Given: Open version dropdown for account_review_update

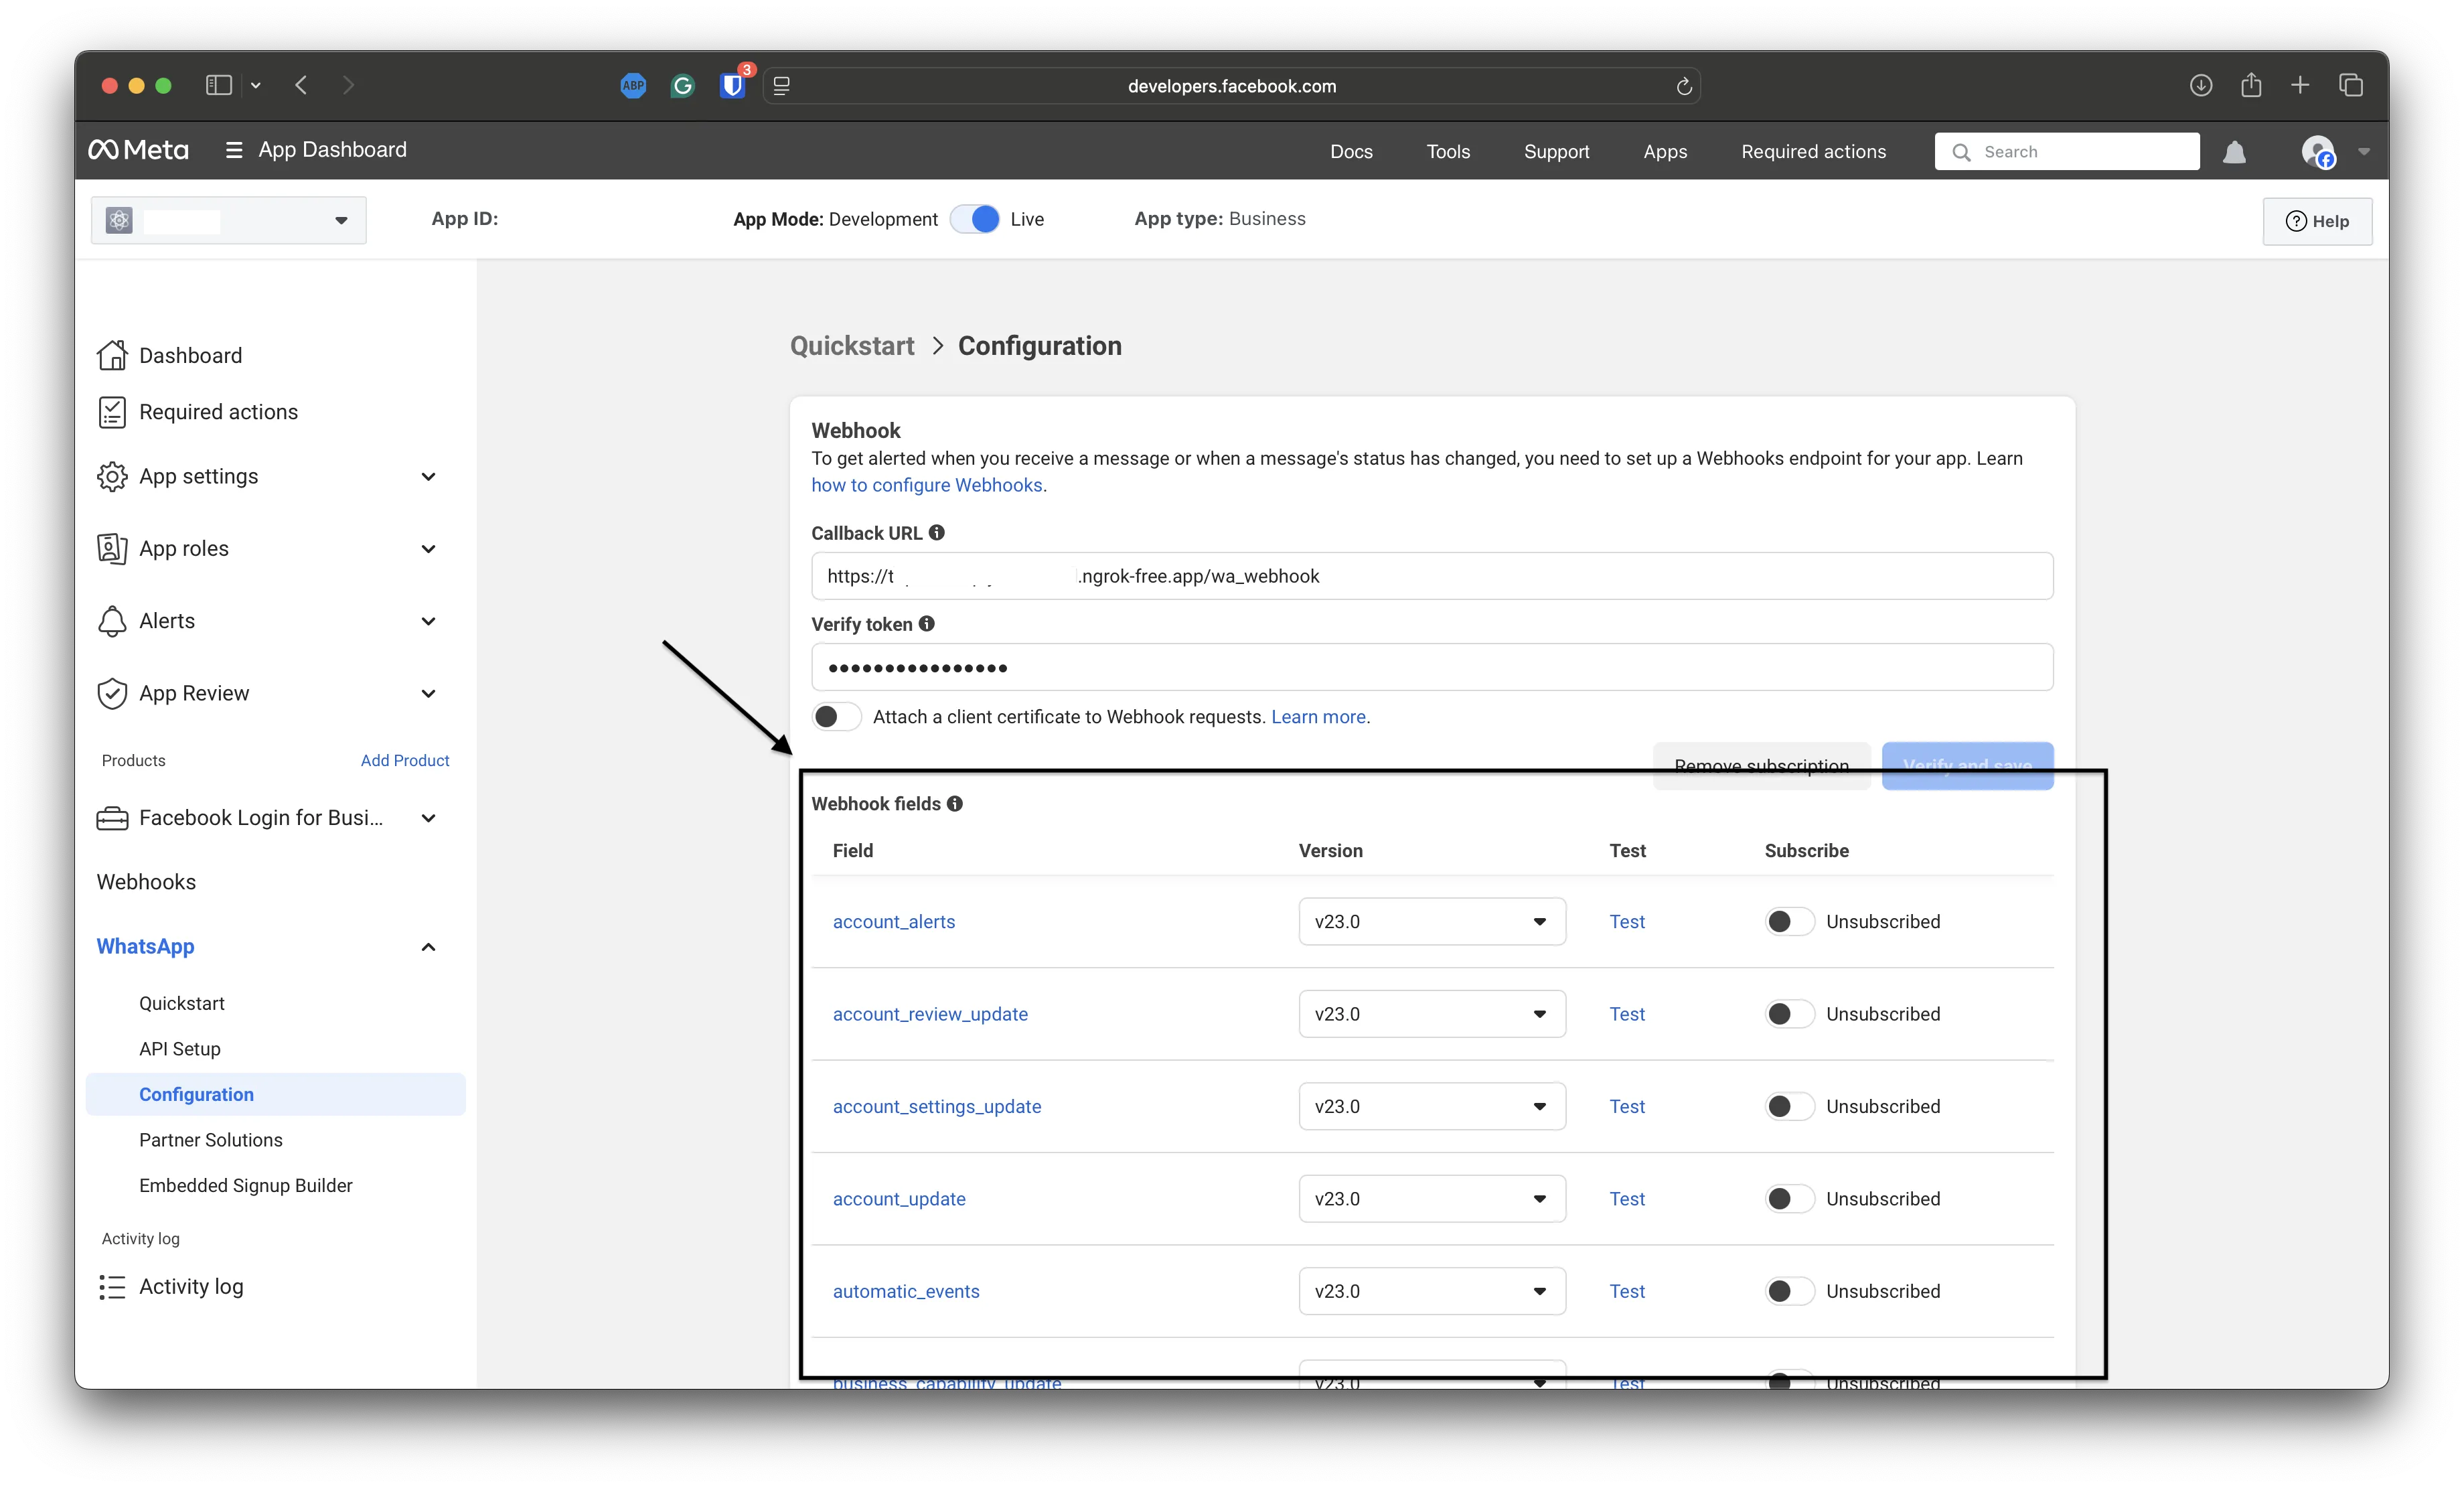Looking at the screenshot, I should point(1432,1014).
